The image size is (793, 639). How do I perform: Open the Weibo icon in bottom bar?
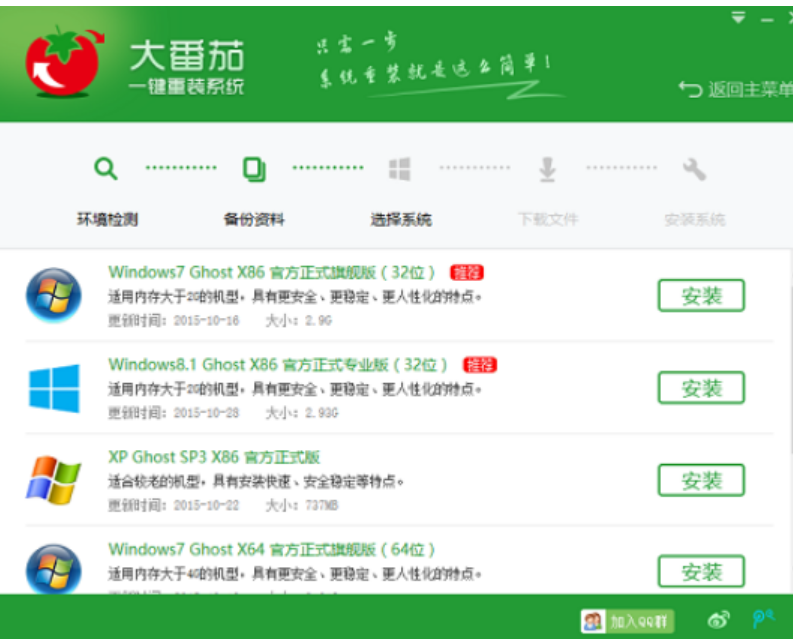(718, 619)
